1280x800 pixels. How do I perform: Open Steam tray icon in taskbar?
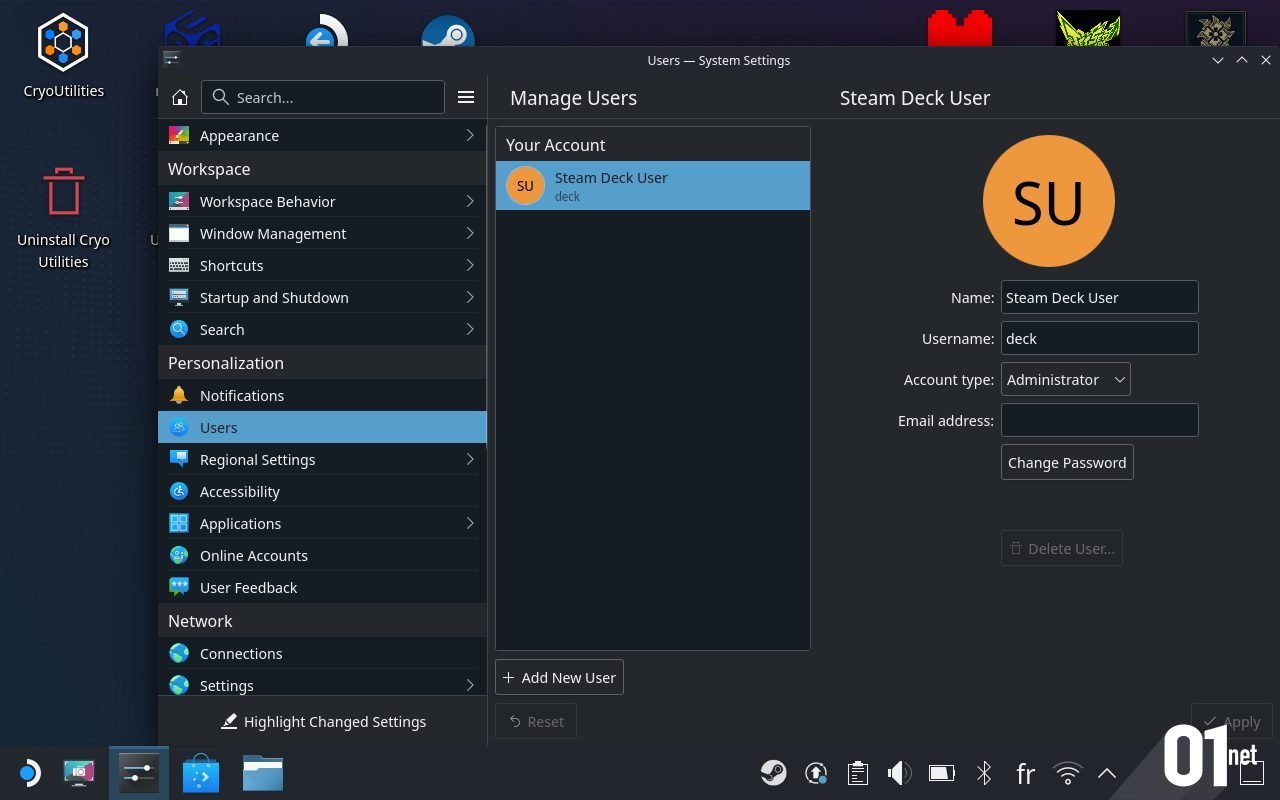pyautogui.click(x=773, y=773)
